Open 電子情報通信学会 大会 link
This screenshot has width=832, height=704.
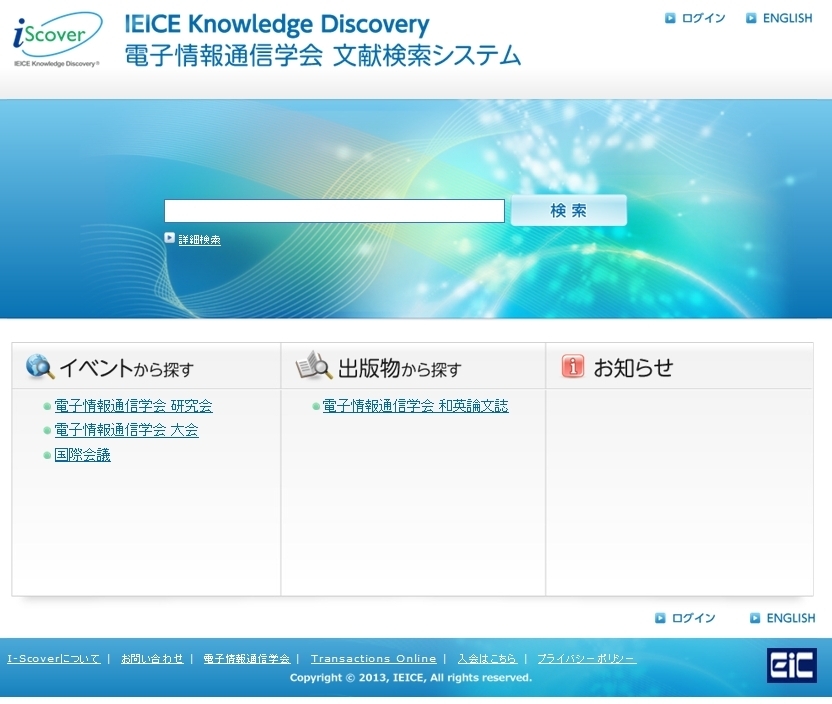[x=126, y=430]
